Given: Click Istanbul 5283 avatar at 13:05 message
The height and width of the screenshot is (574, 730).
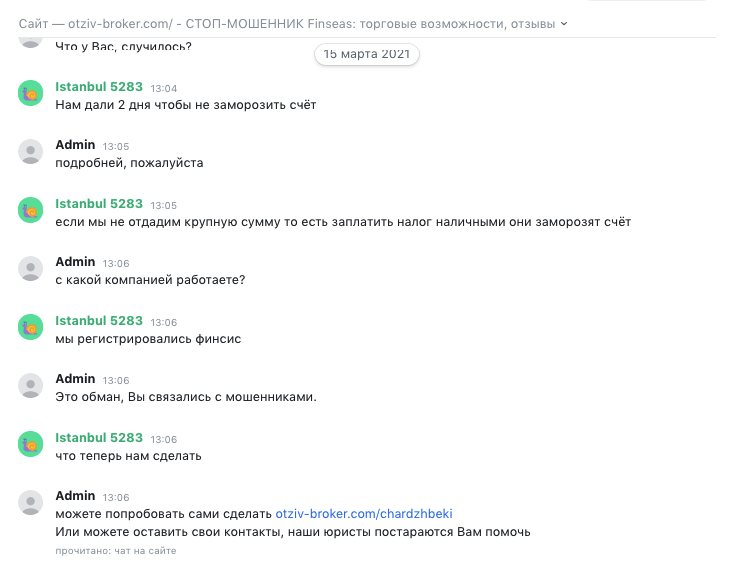Looking at the screenshot, I should [x=31, y=210].
